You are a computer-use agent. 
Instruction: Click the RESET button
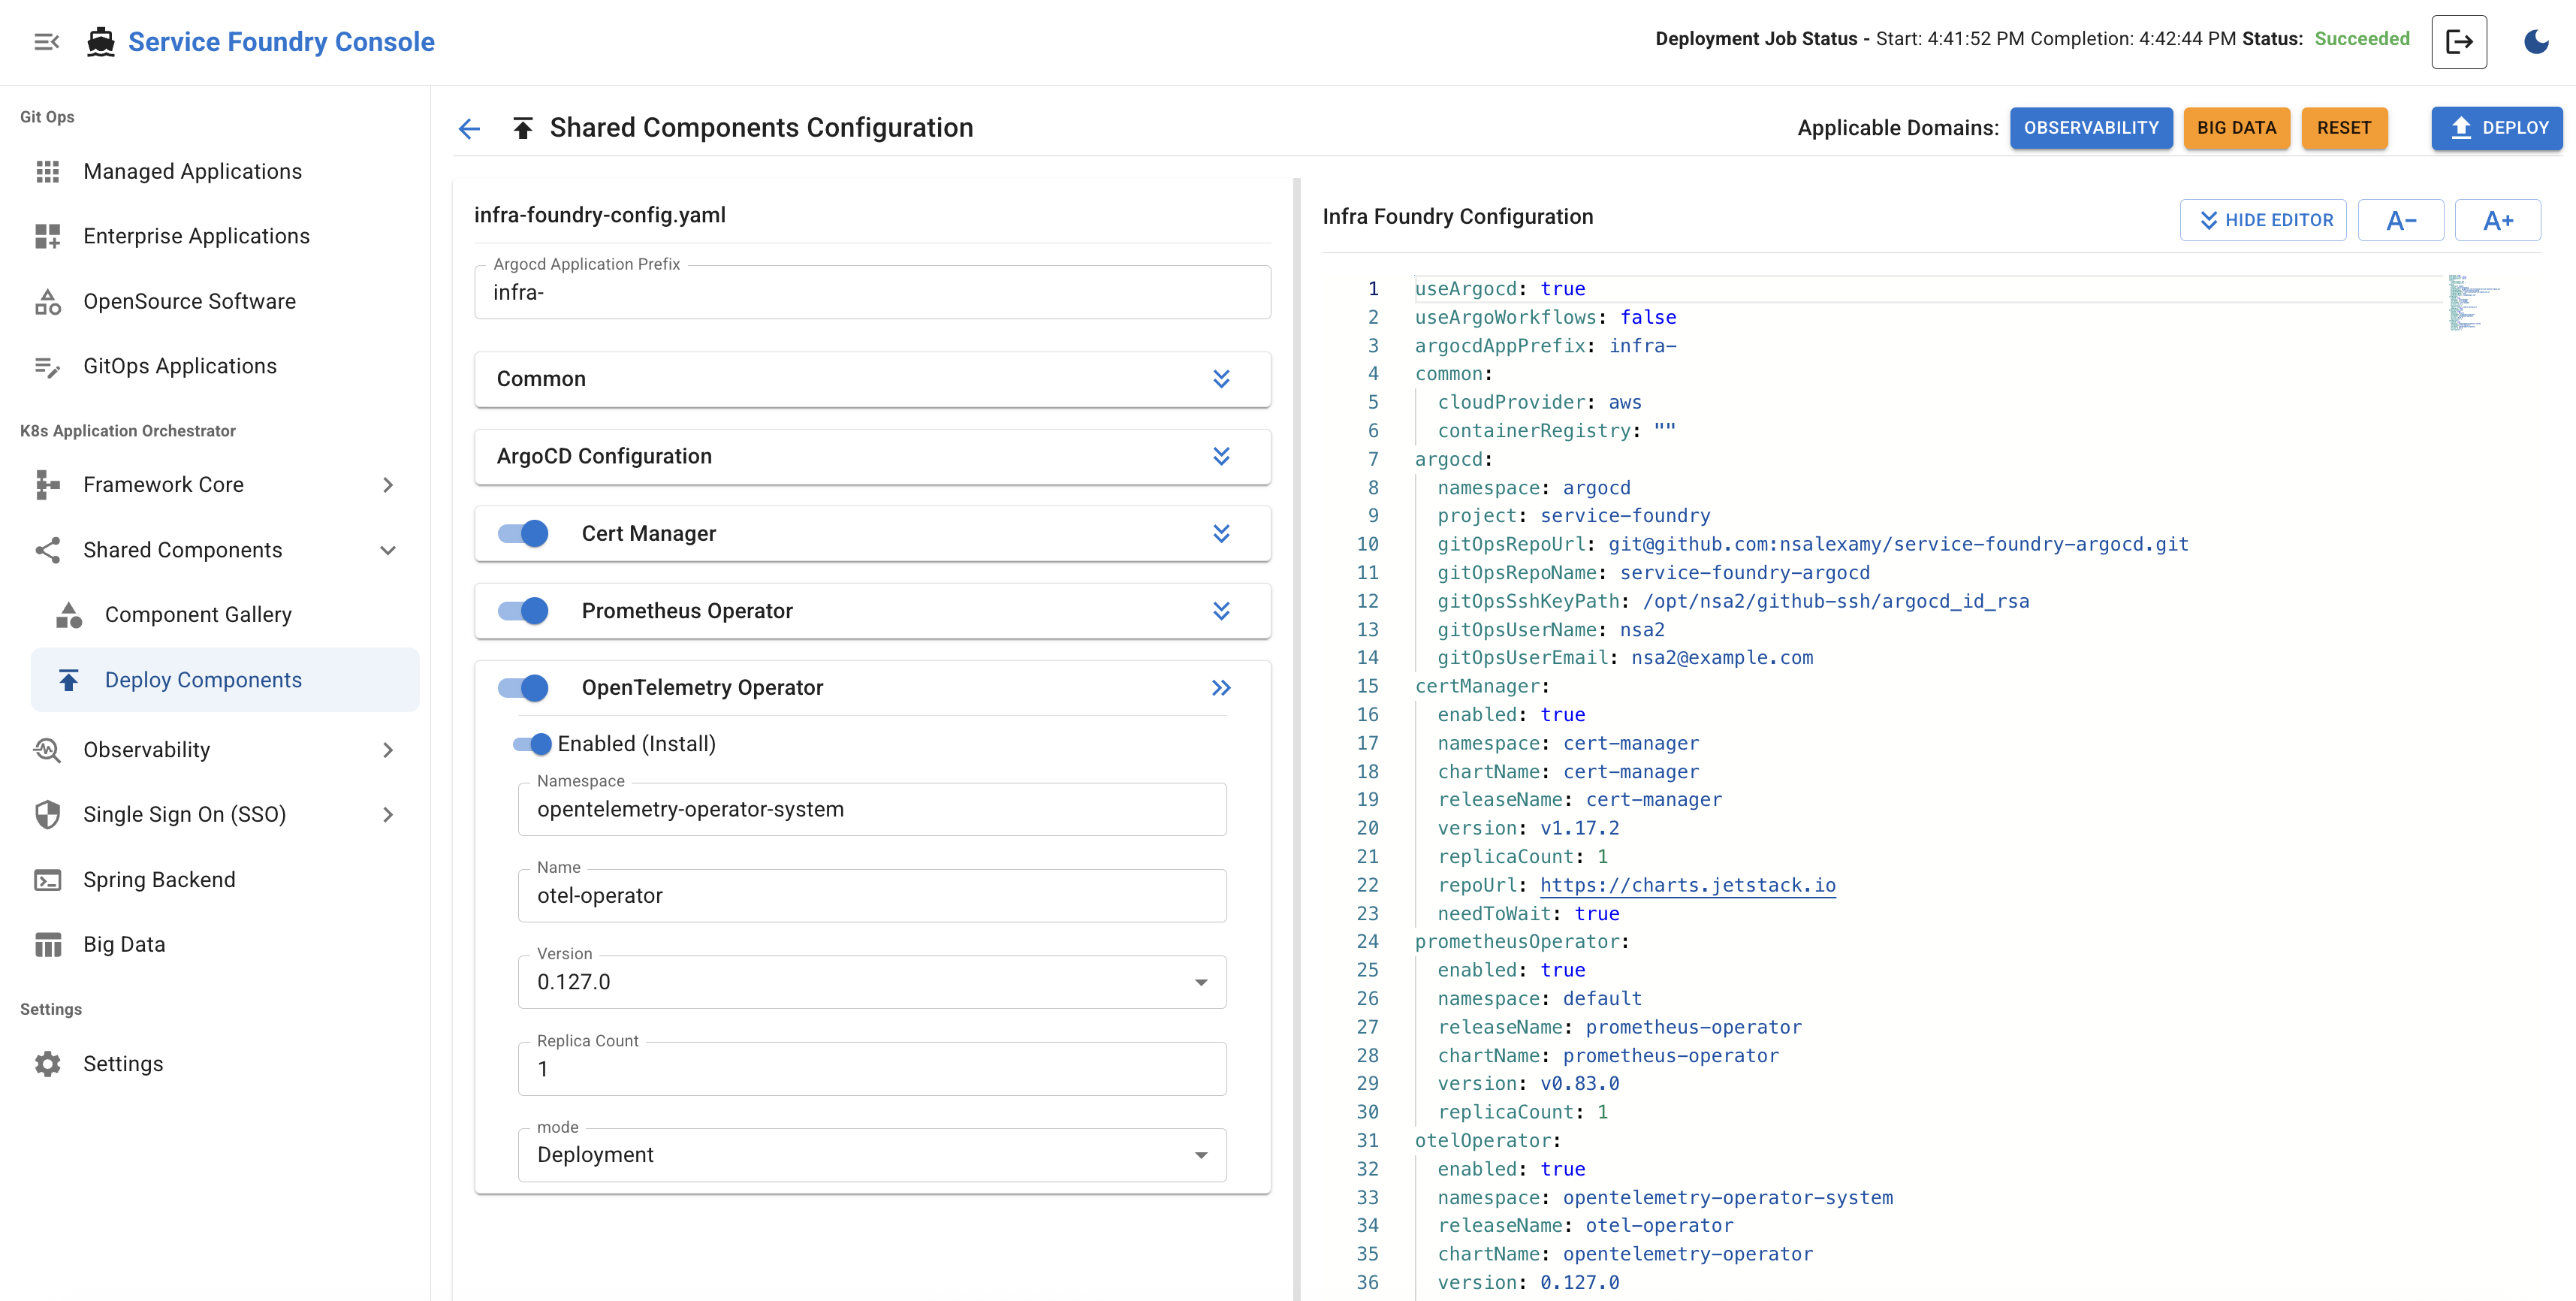[x=2344, y=128]
